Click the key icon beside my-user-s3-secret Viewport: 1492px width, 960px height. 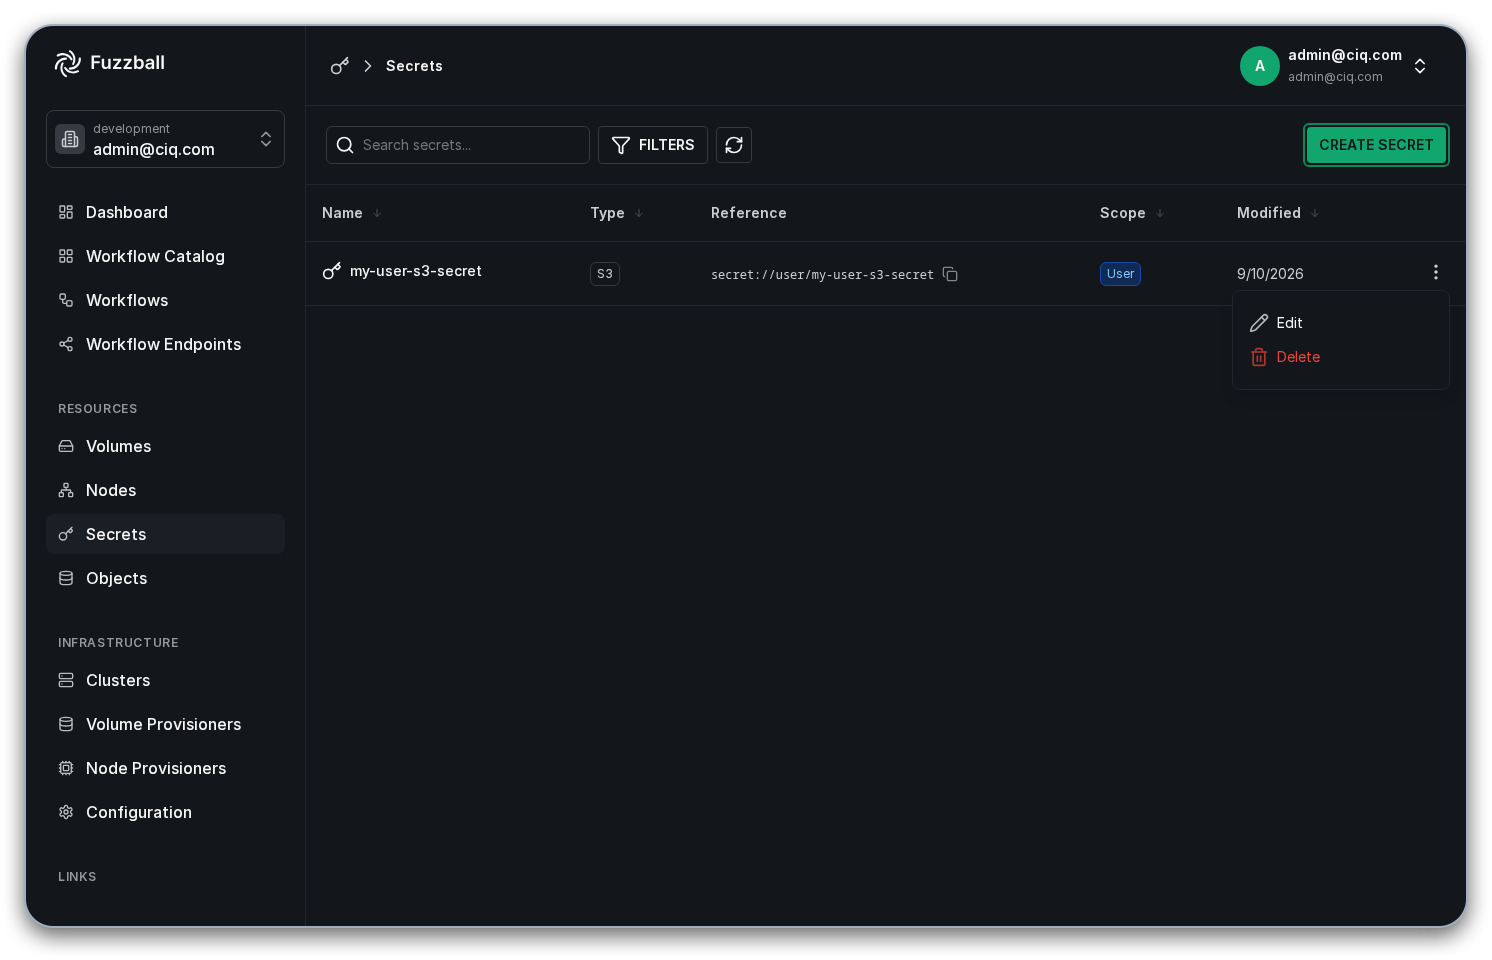(x=332, y=271)
